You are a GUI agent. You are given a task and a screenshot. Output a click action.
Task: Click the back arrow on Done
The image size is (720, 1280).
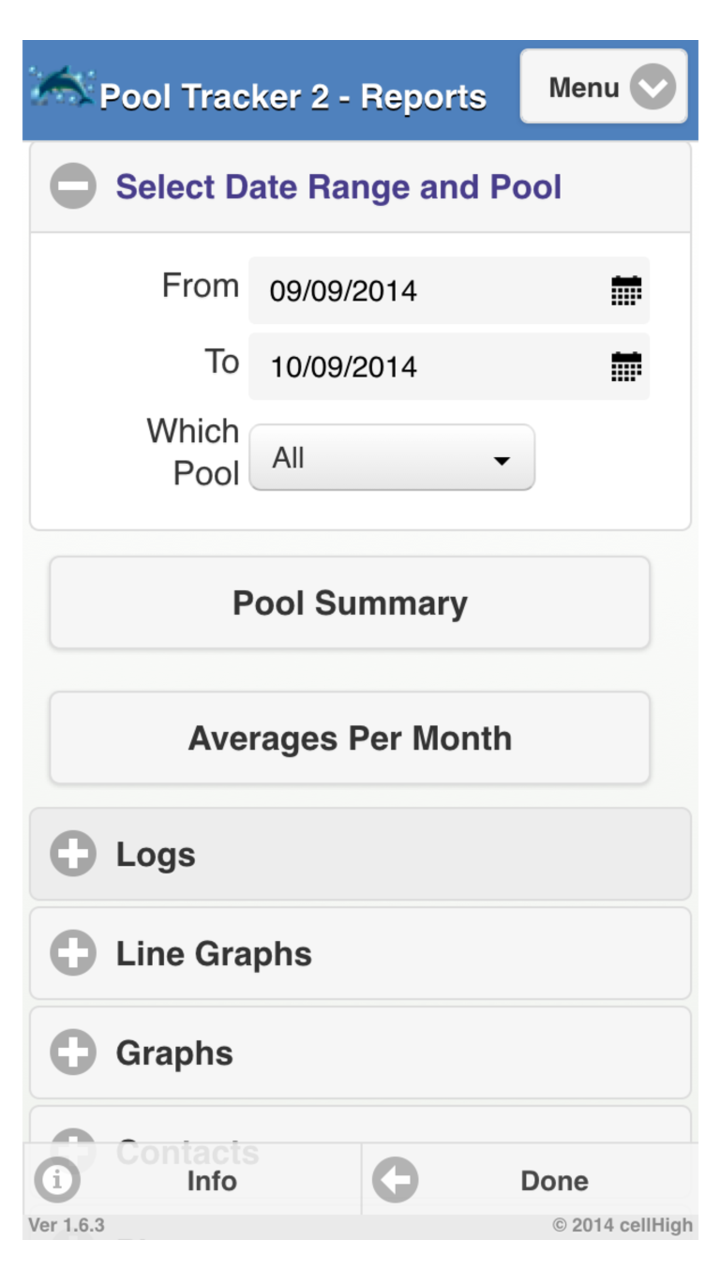394,1180
